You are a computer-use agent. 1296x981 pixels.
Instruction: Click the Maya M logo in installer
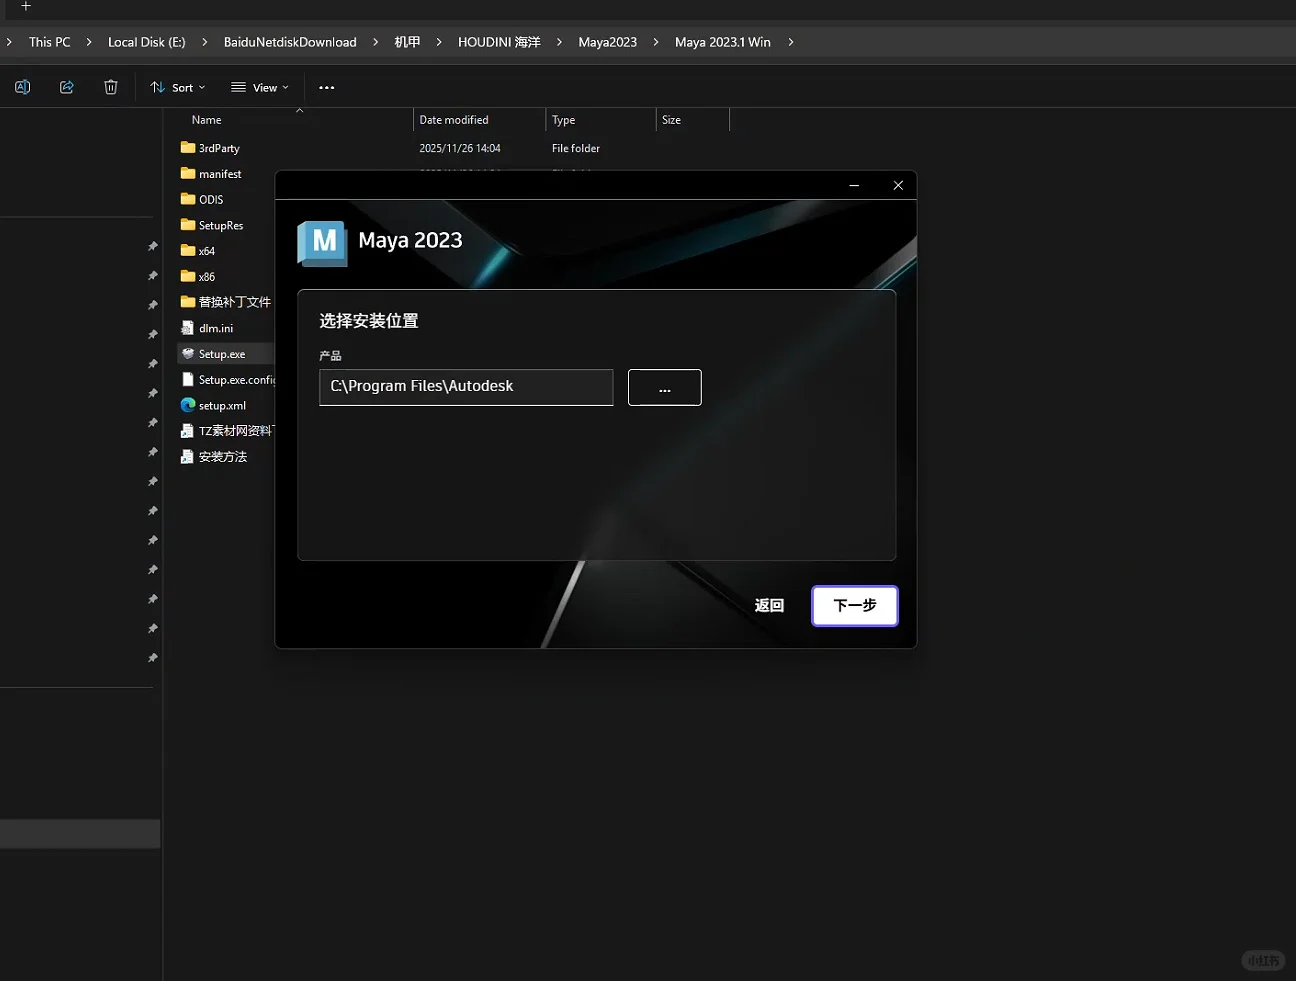[322, 243]
